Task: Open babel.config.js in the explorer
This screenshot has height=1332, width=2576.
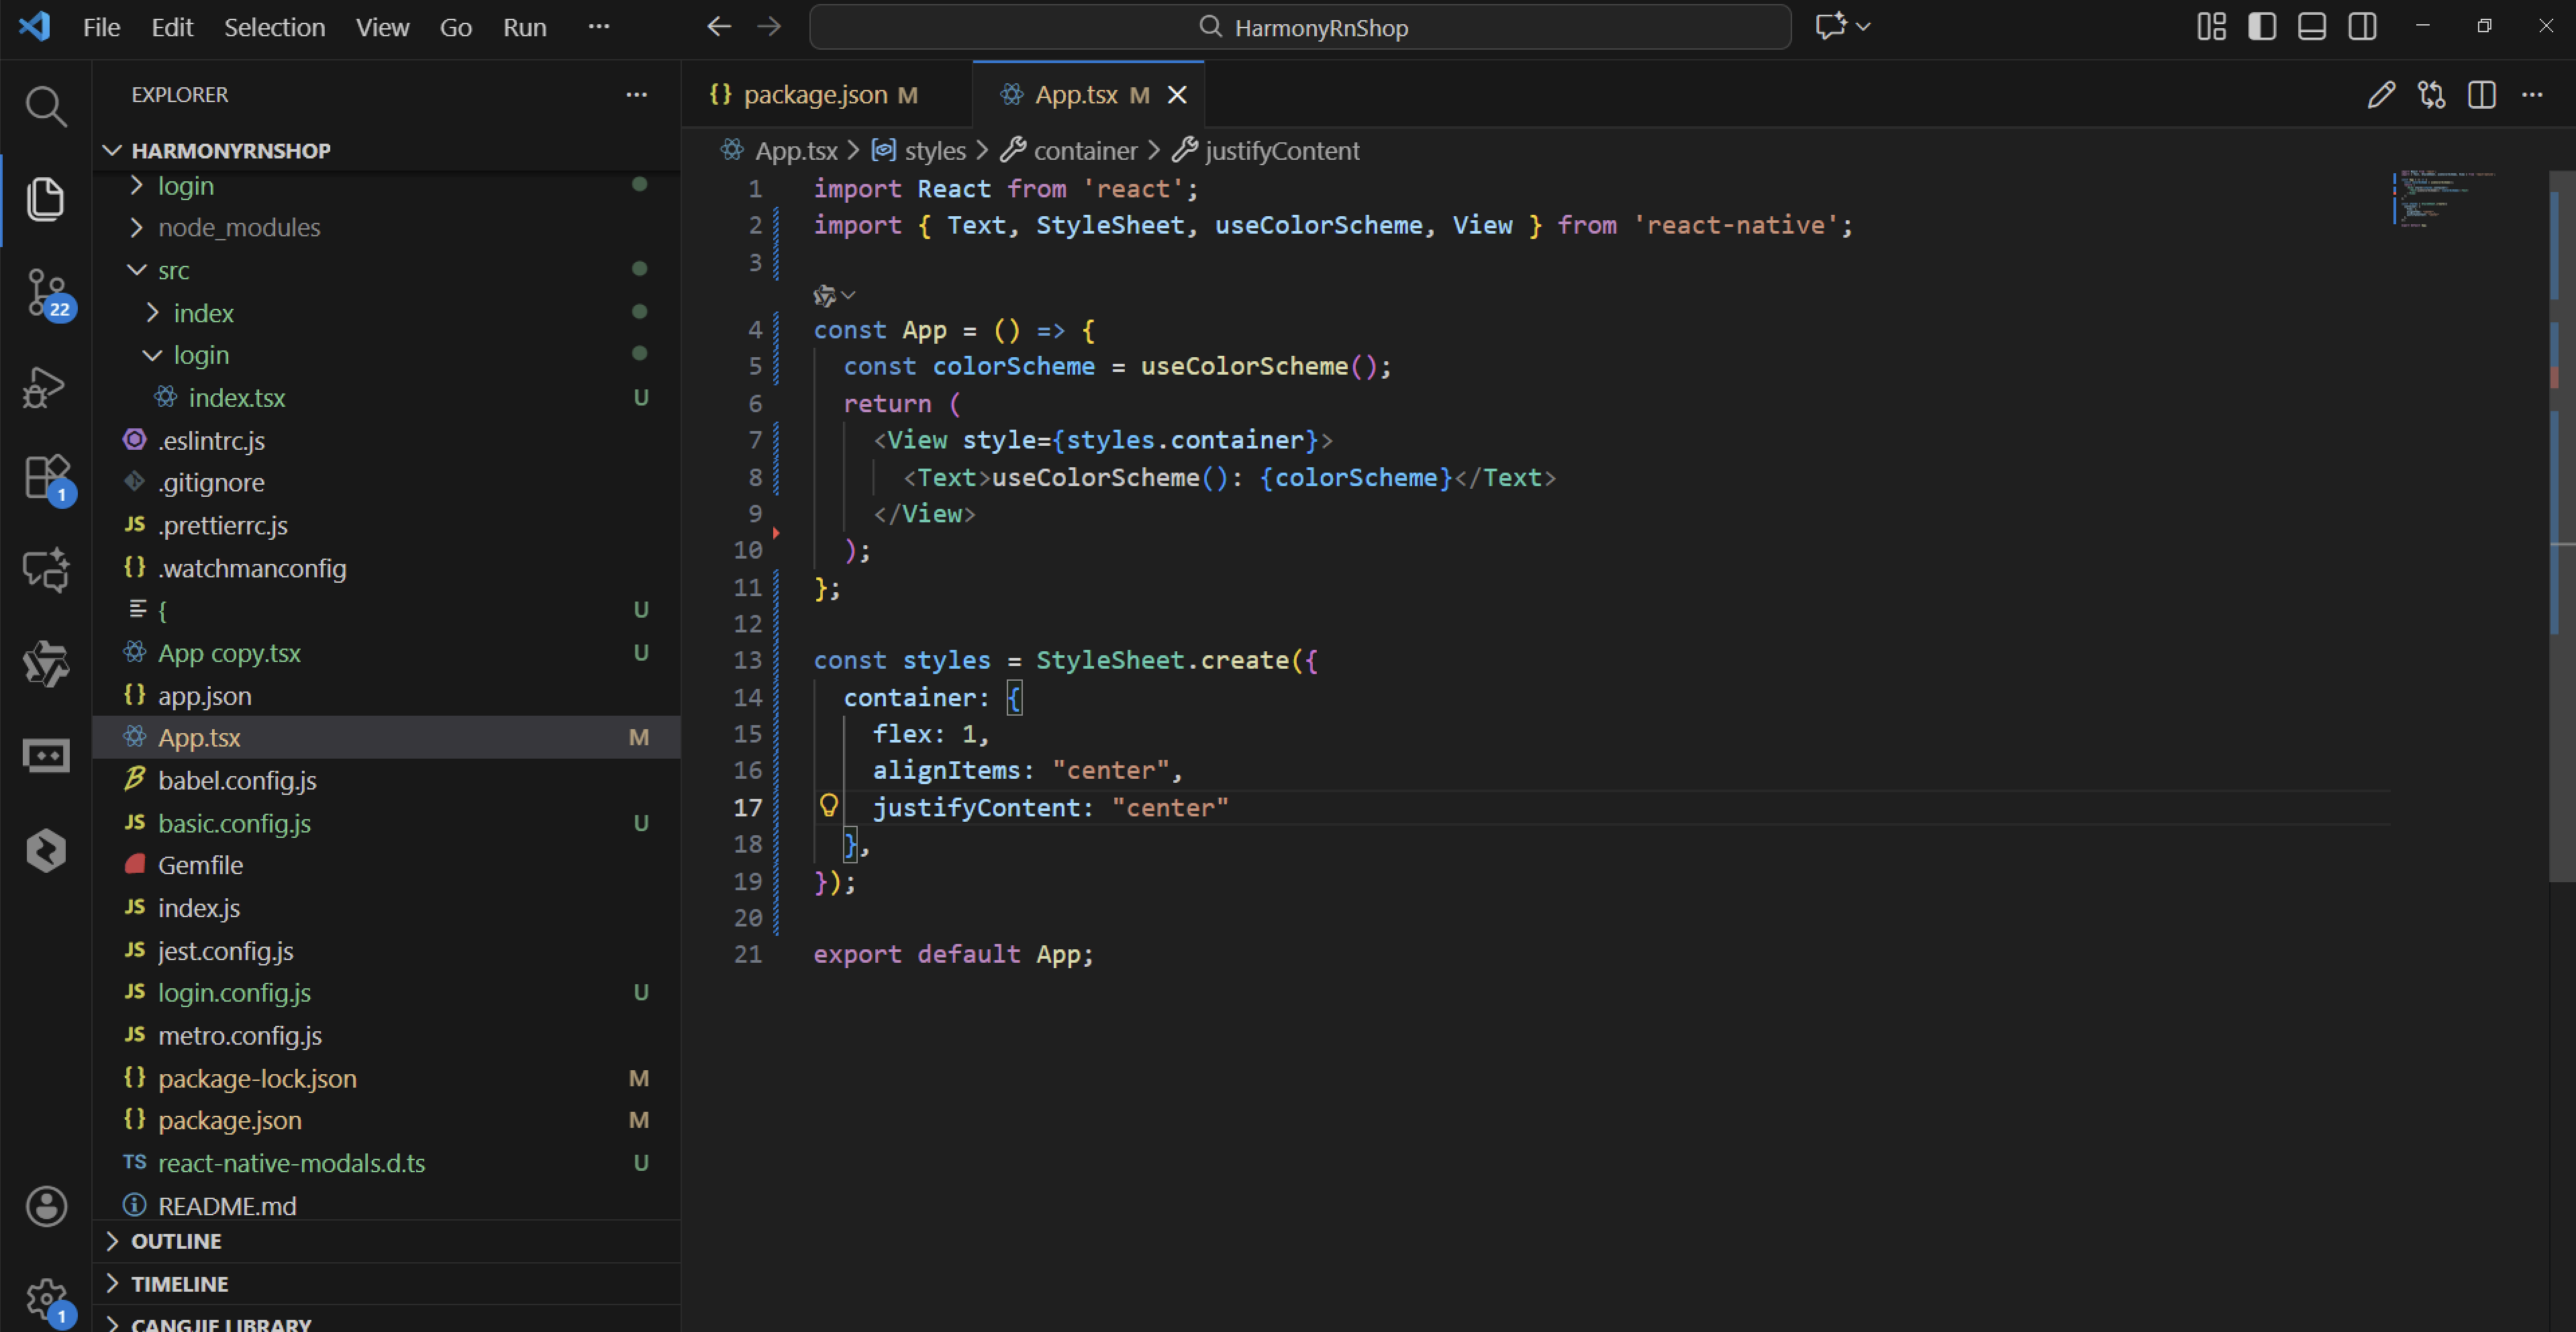Action: pos(237,780)
